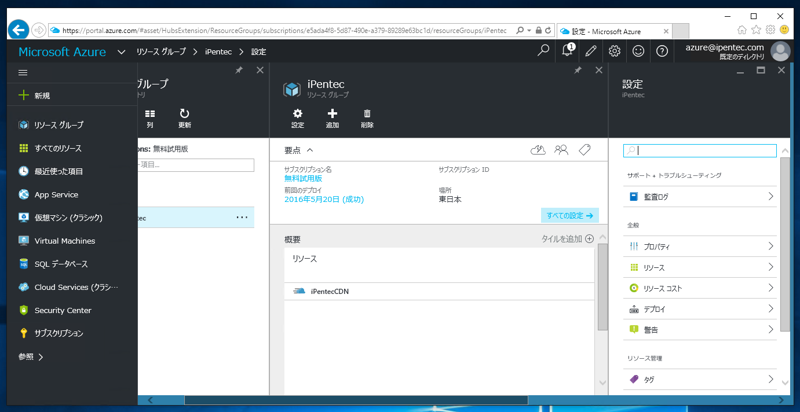
Task: Click the user account avatar
Action: (780, 51)
